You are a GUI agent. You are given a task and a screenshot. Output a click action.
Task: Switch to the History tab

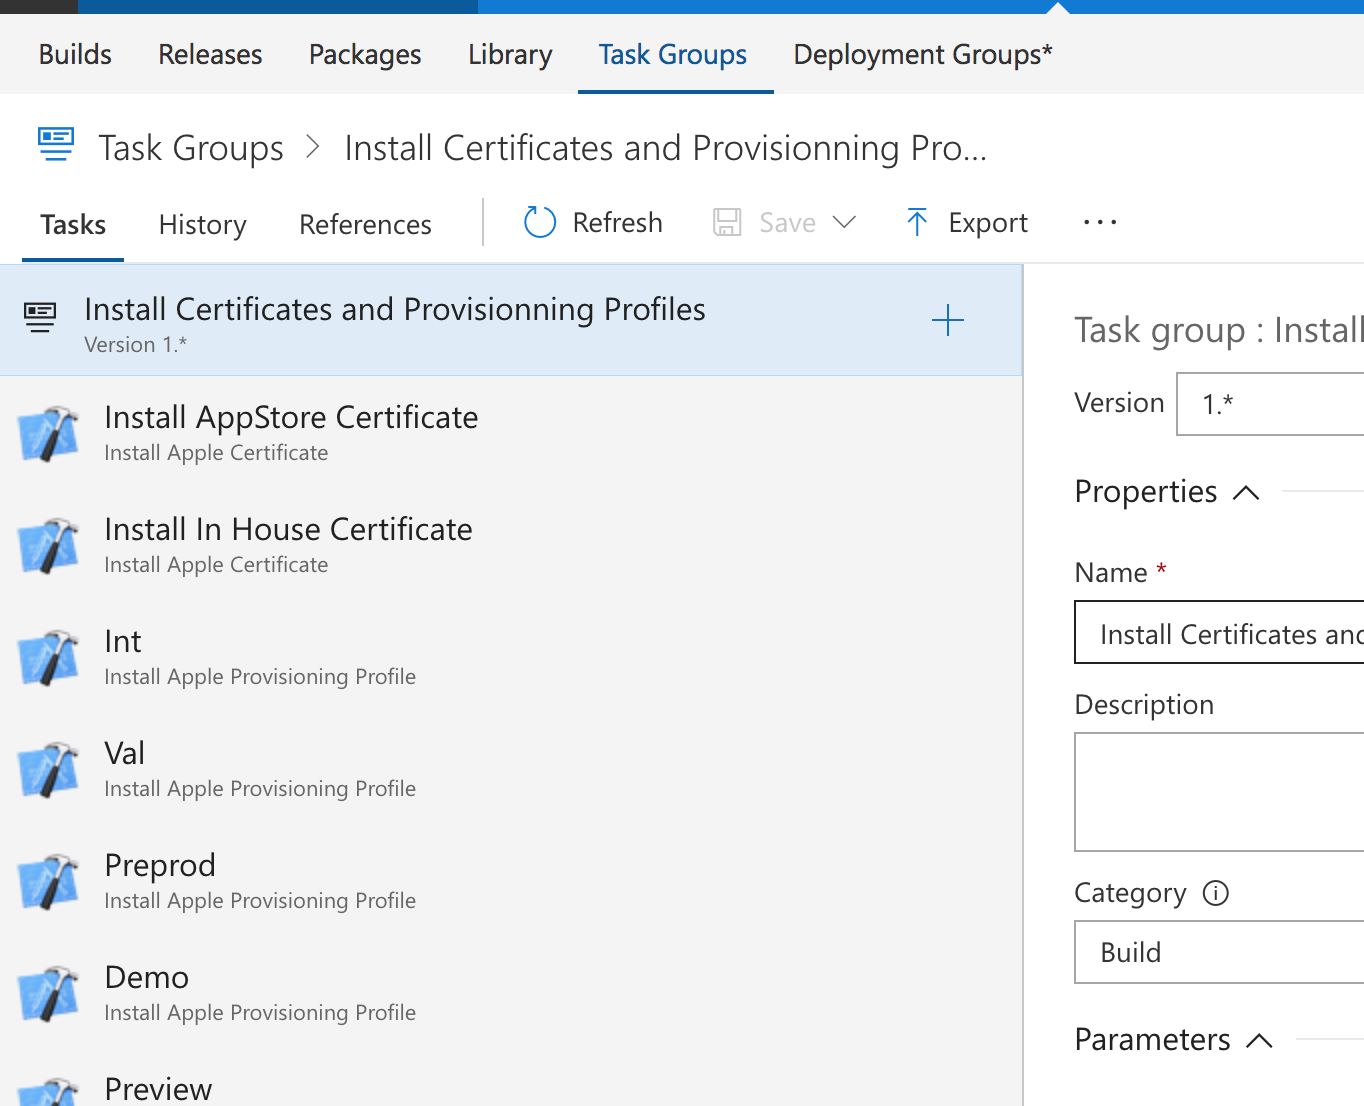tap(202, 224)
